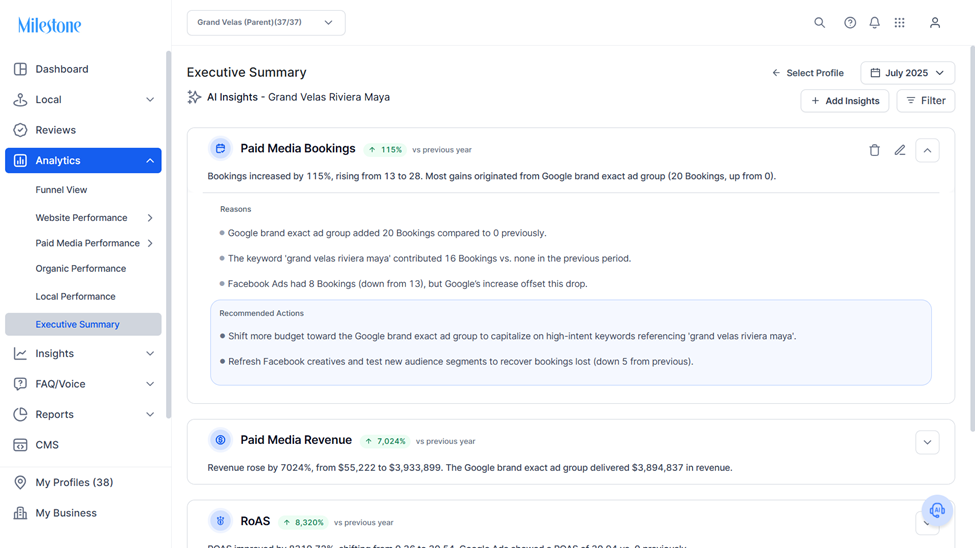Open the July 2025 date picker

[x=907, y=73]
